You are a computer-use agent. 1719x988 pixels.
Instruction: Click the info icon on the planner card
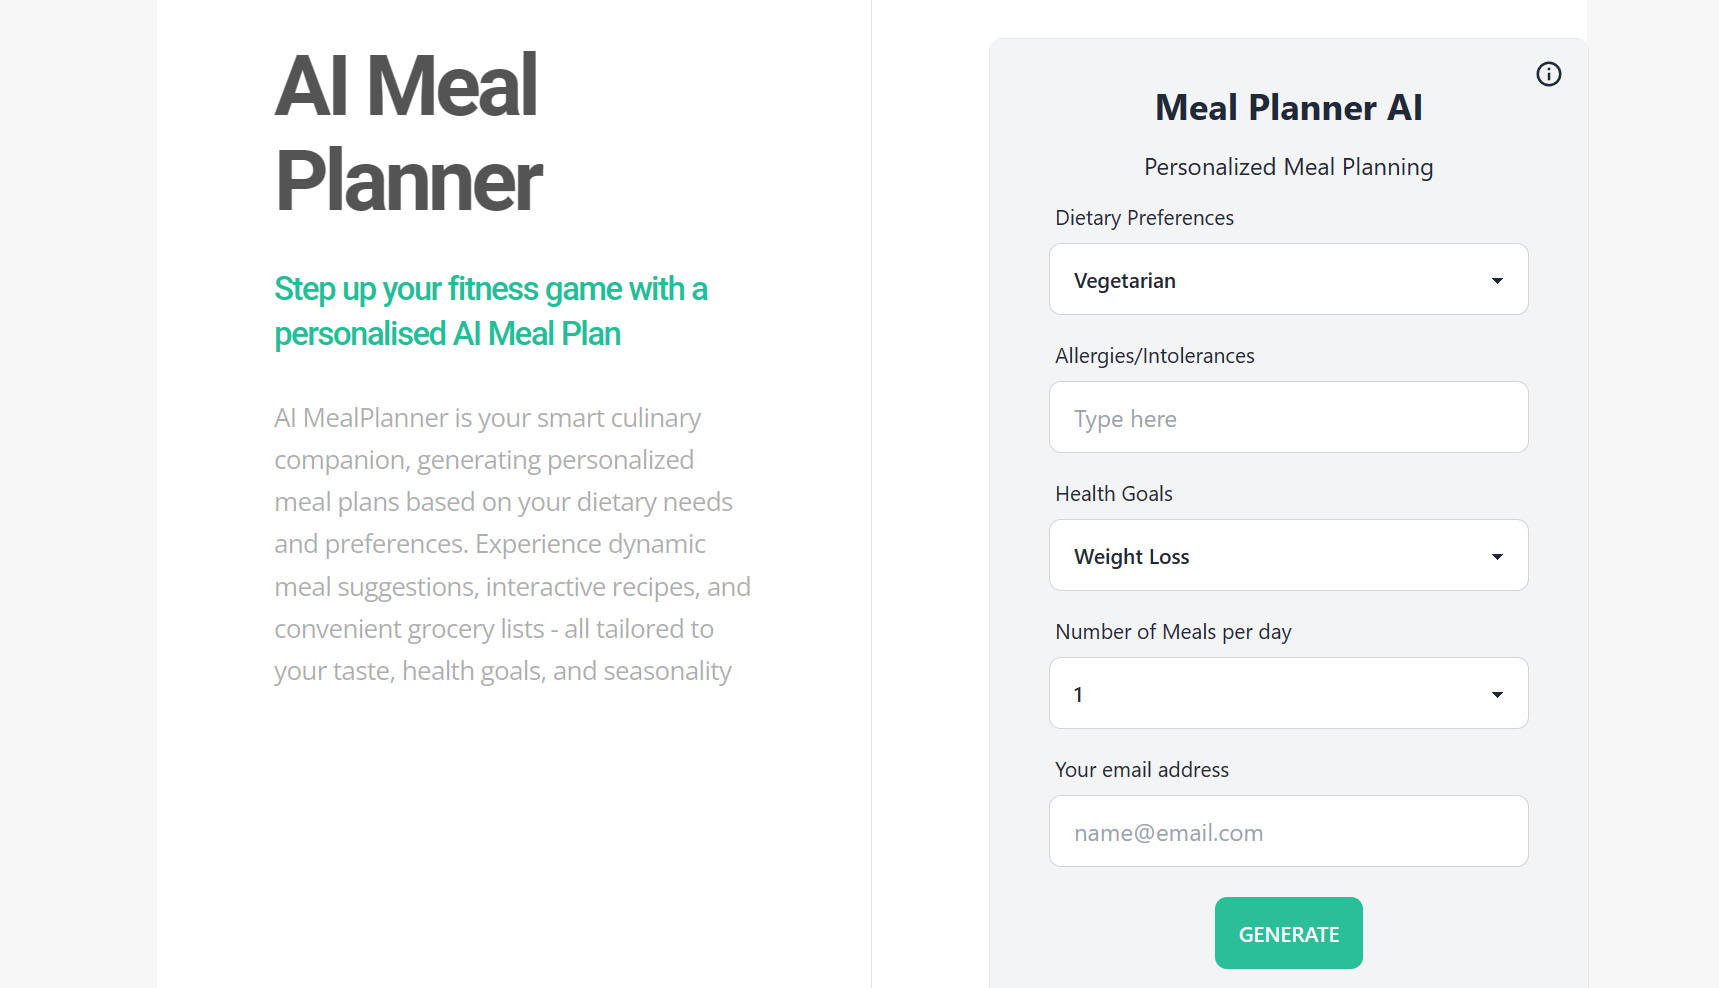click(x=1548, y=74)
